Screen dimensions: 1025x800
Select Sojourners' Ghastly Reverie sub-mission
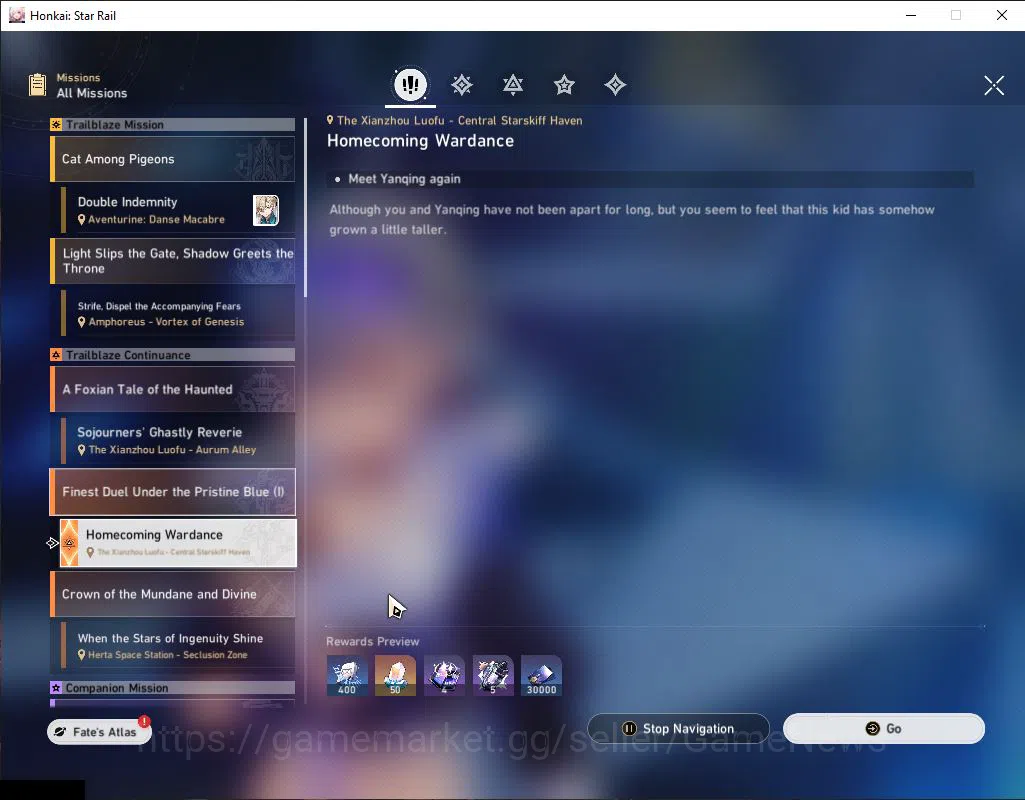(178, 441)
